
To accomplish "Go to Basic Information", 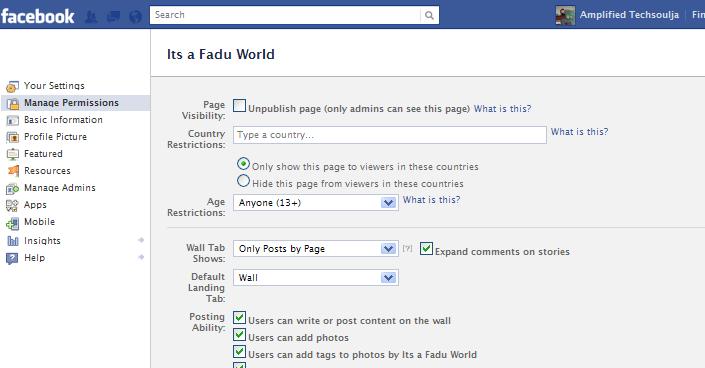I will coord(63,120).
